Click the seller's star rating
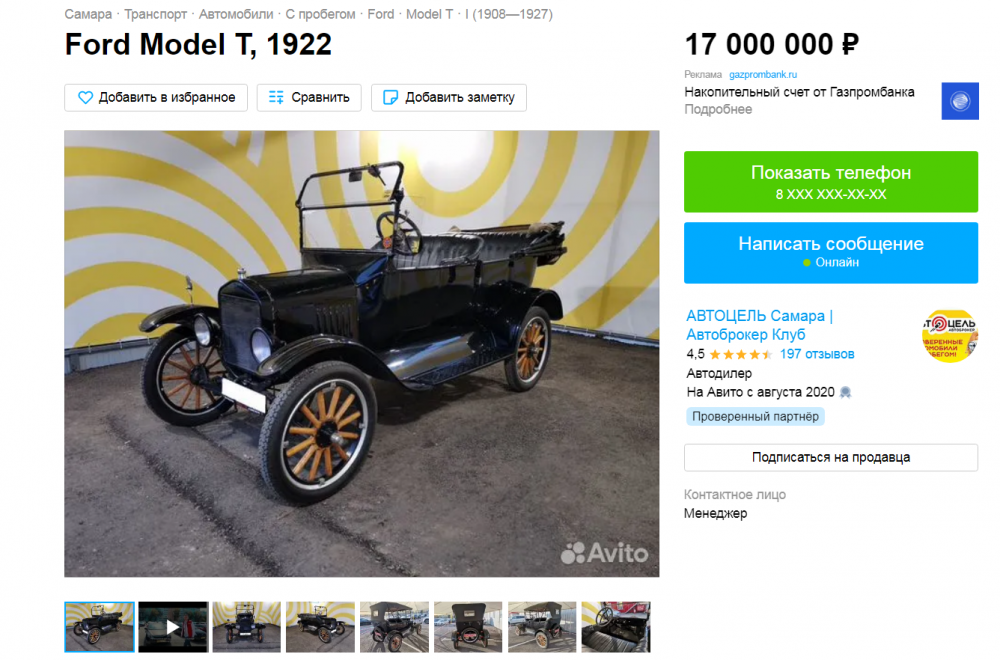Image resolution: width=1000 pixels, height=660 pixels. pyautogui.click(x=740, y=355)
